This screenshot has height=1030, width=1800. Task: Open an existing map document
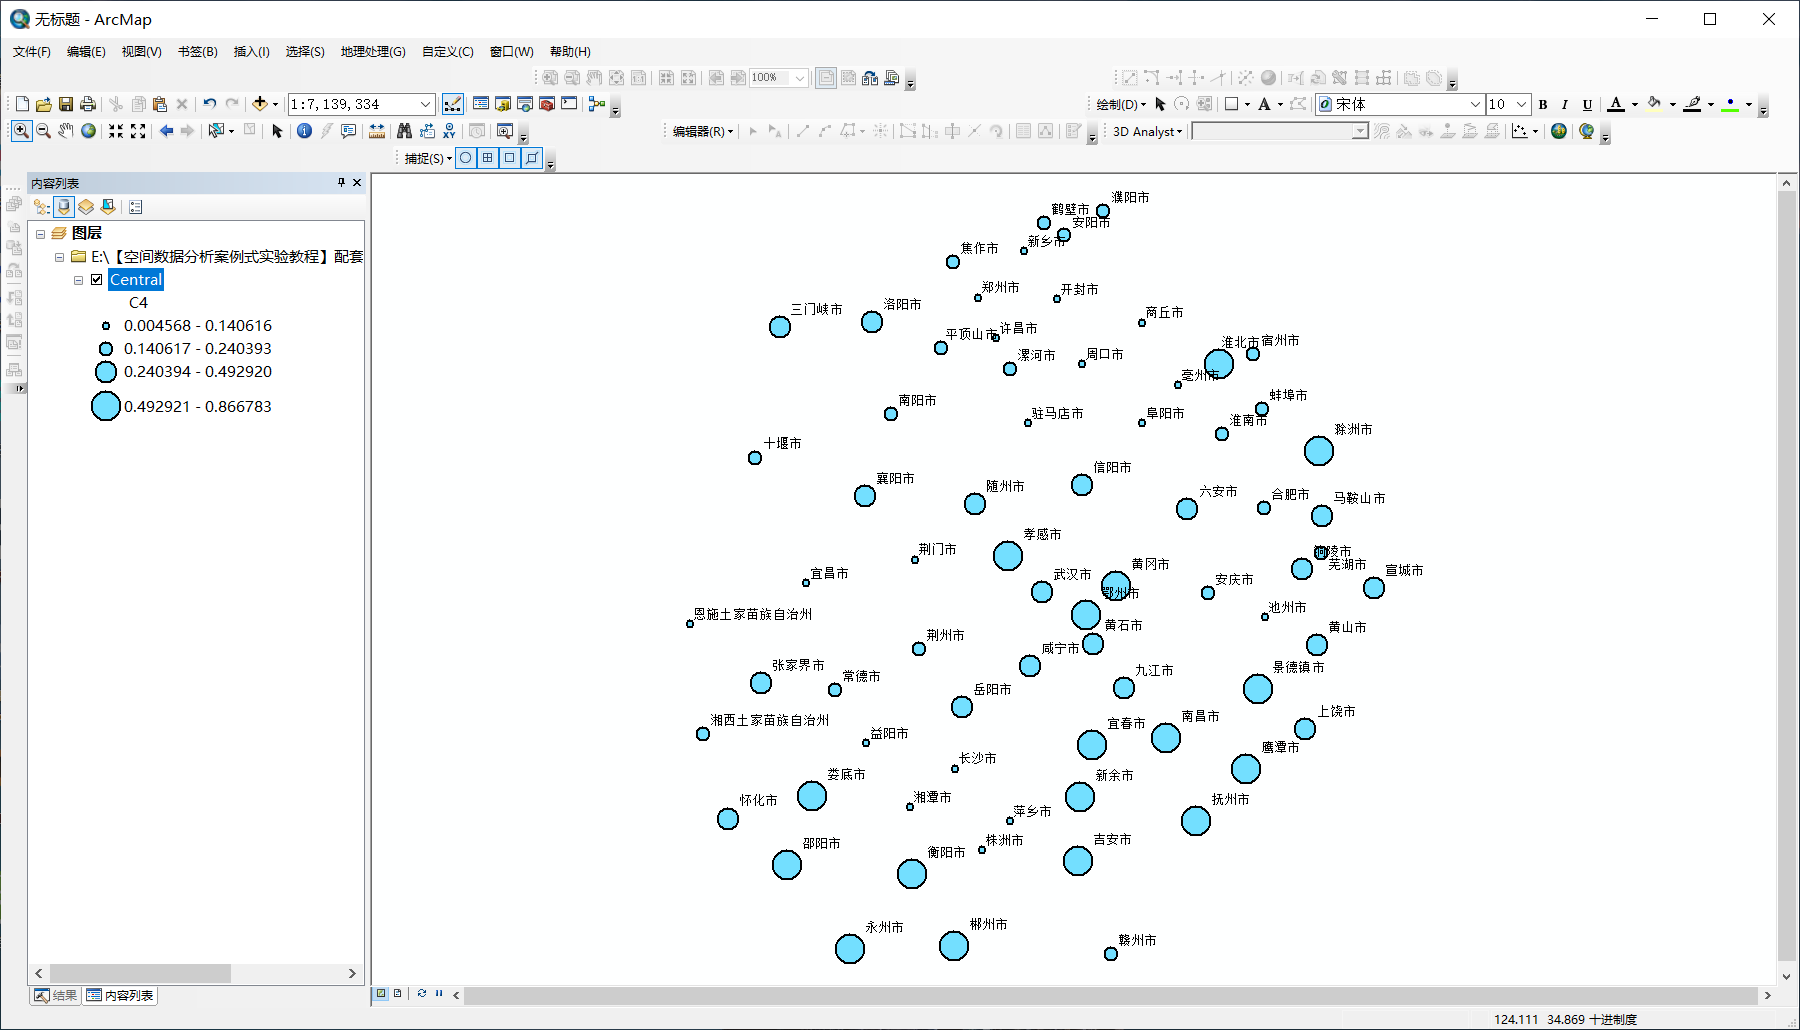coord(44,104)
